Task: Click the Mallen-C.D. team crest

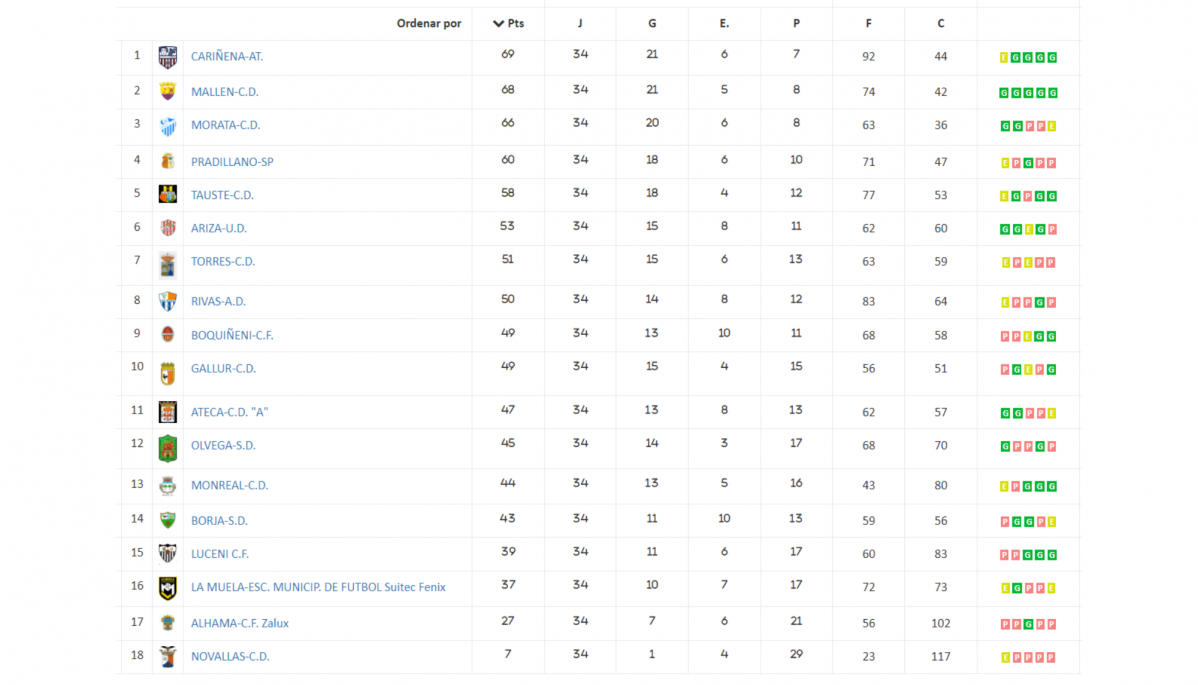Action: tap(167, 92)
